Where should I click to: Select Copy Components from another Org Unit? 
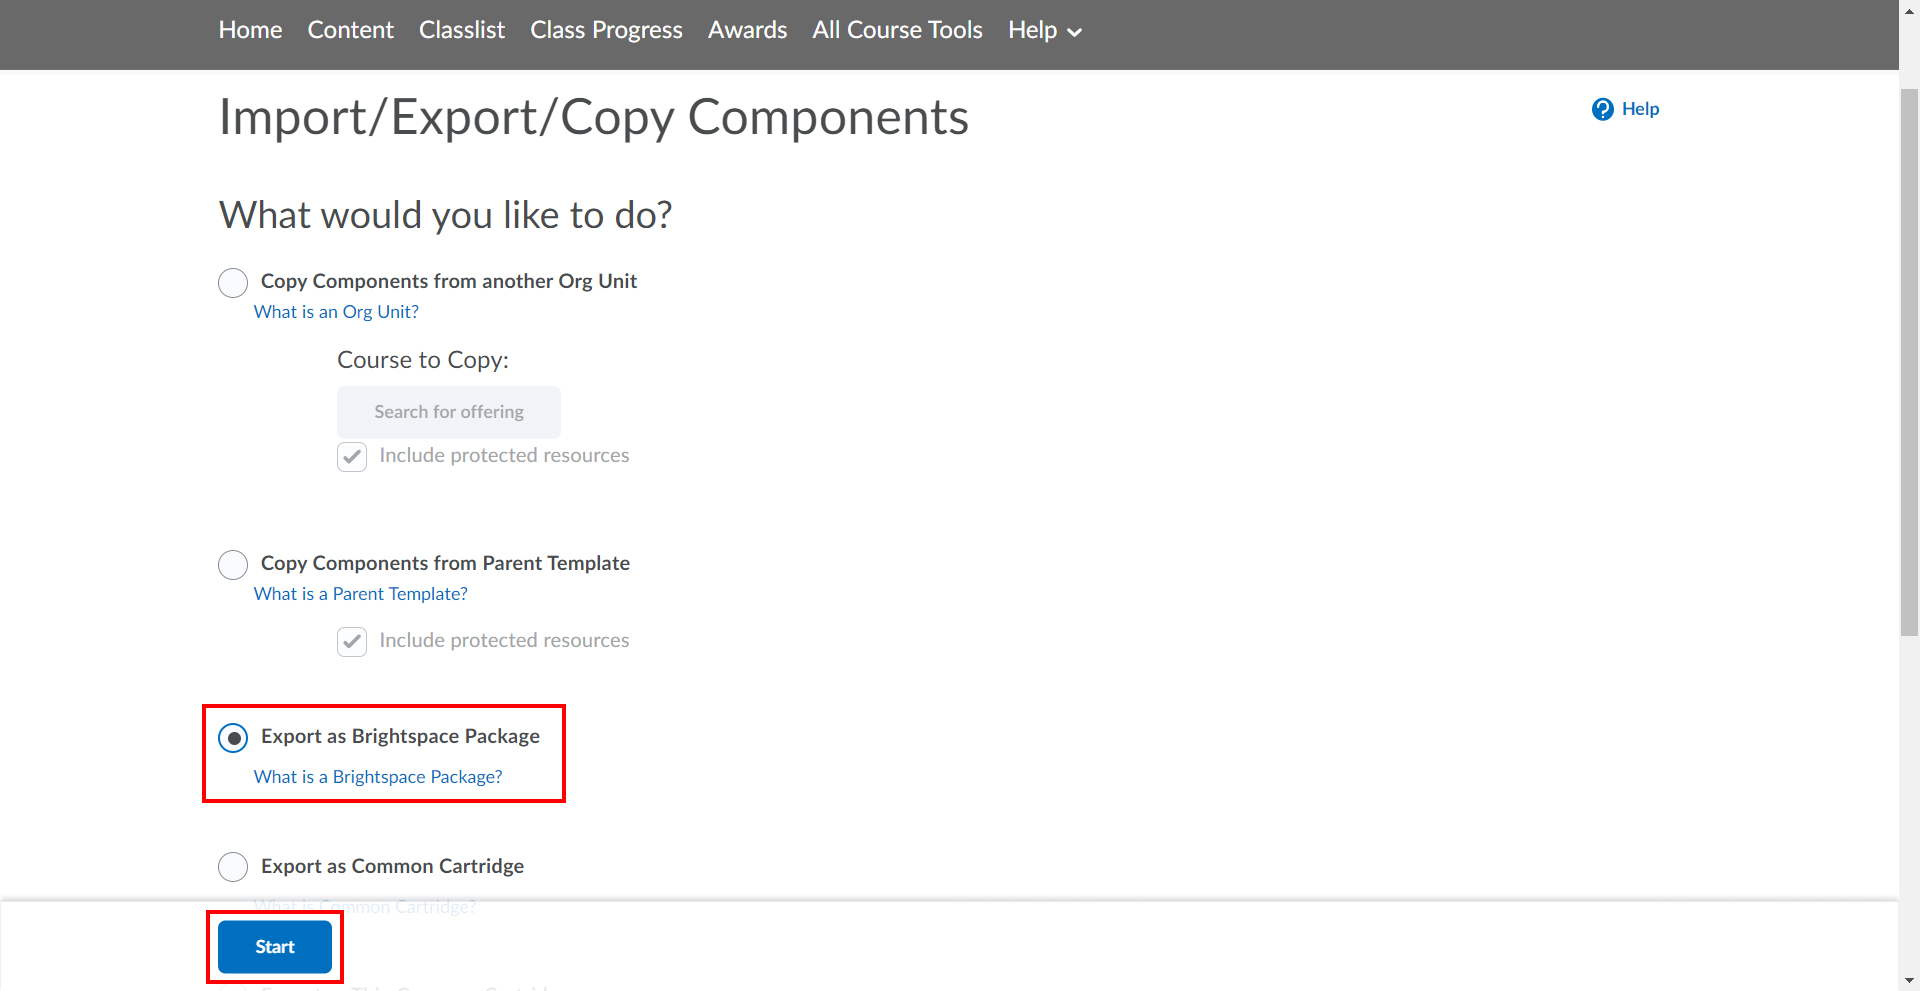pos(233,283)
